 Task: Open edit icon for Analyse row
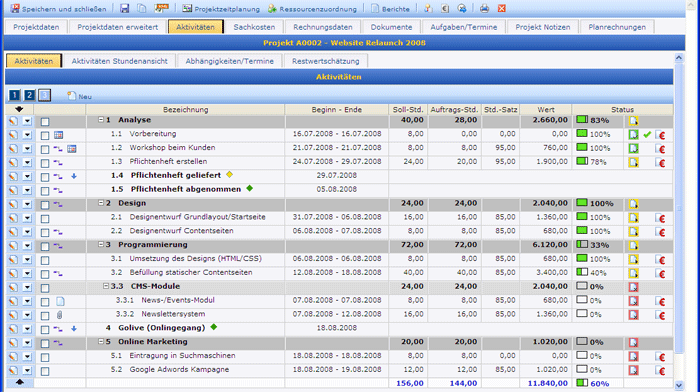click(x=13, y=121)
